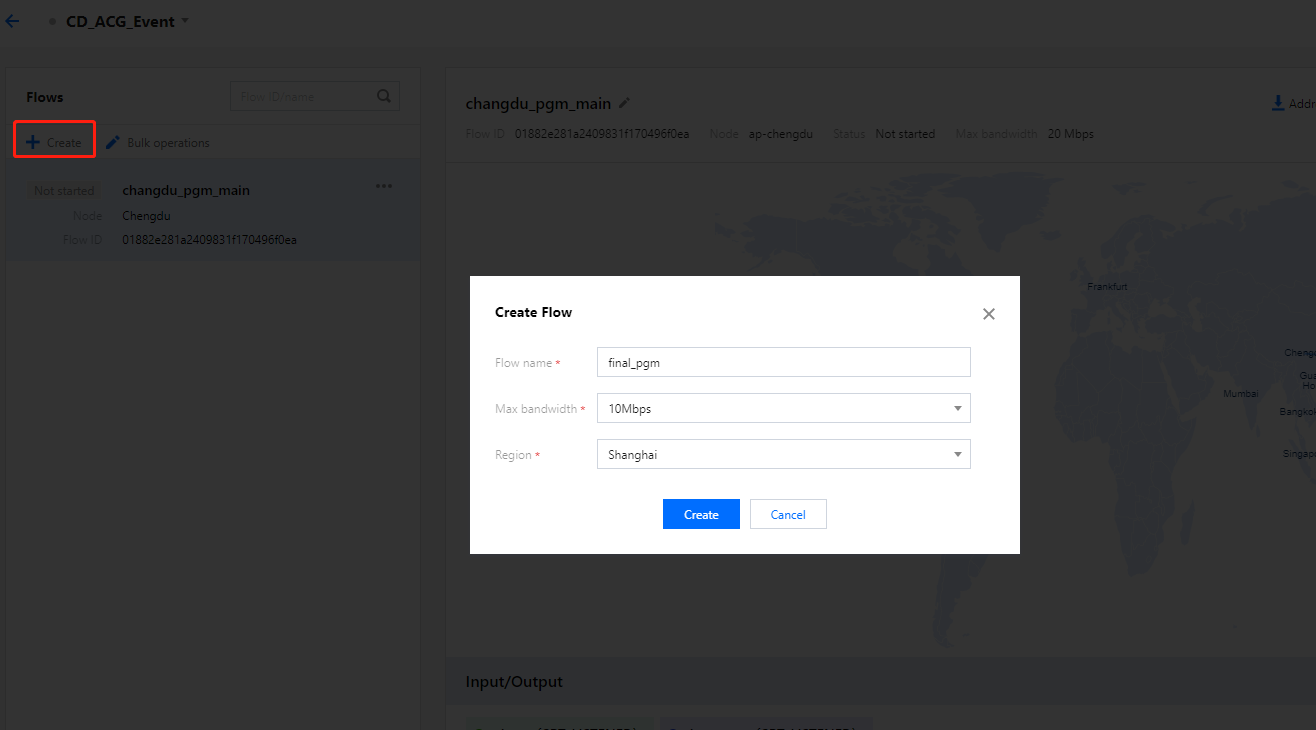Click the Bulk operations pencil icon
The height and width of the screenshot is (730, 1316).
click(113, 142)
